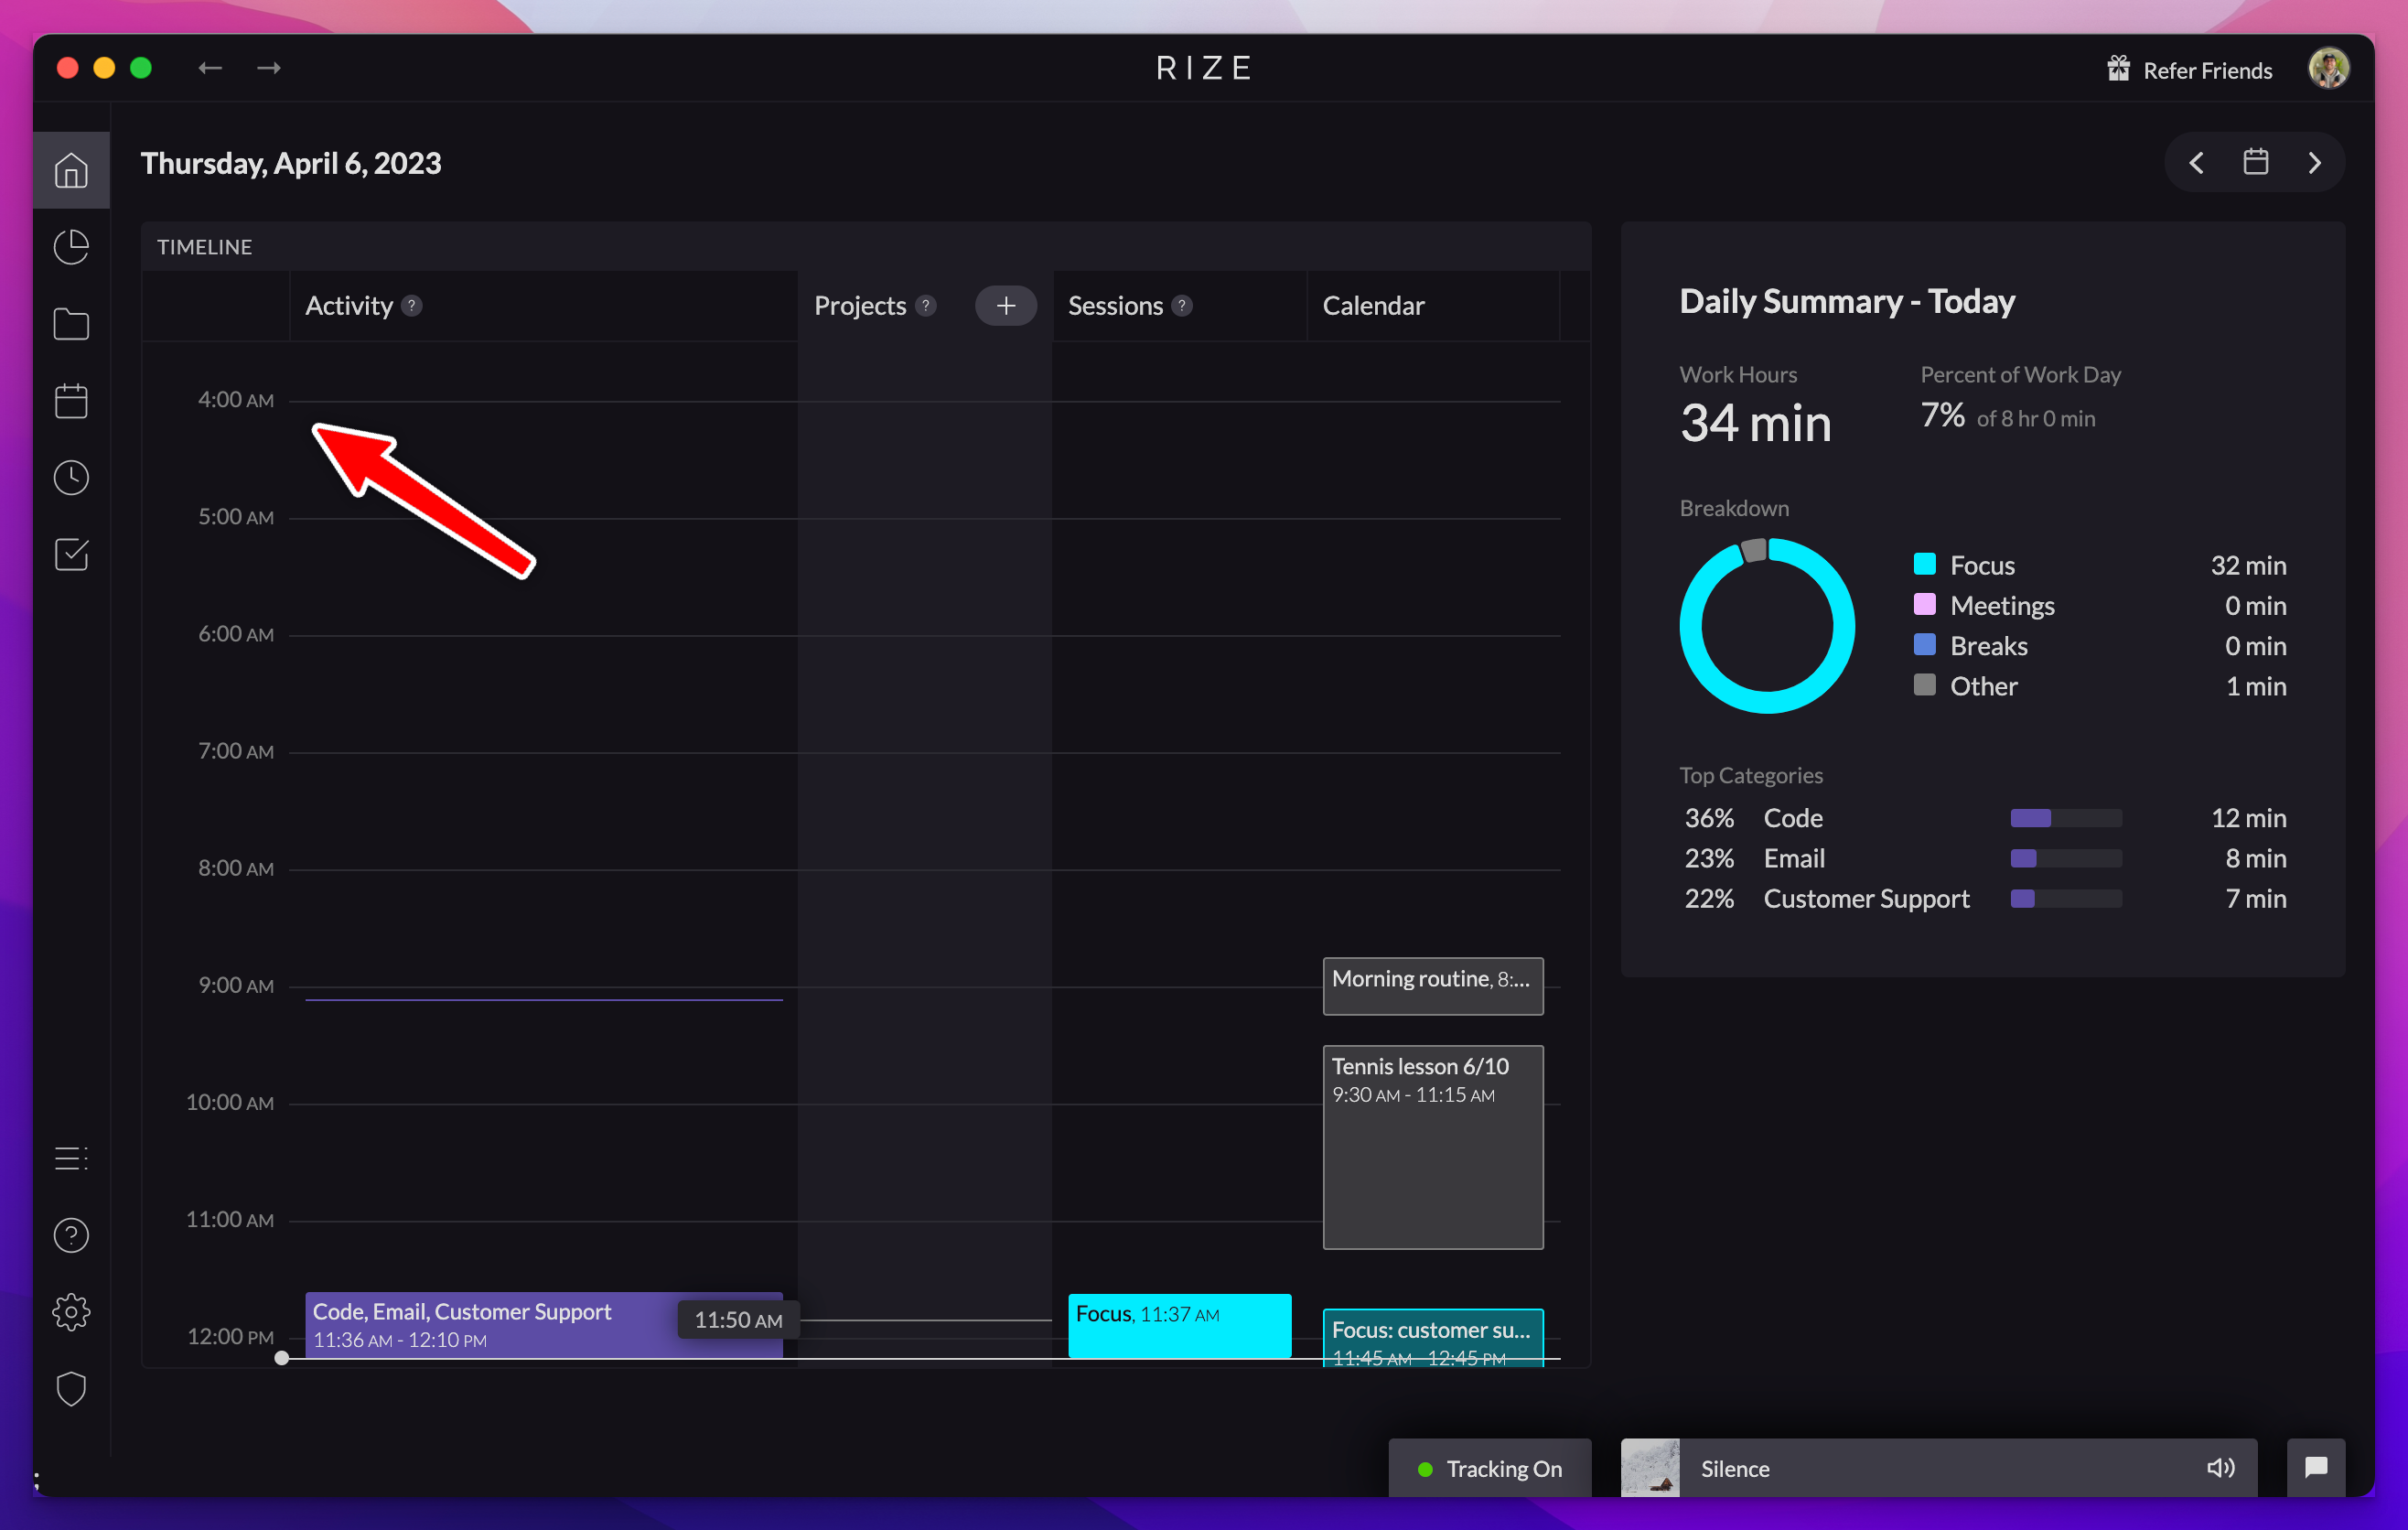Click the Meetings legend label

(x=2002, y=605)
